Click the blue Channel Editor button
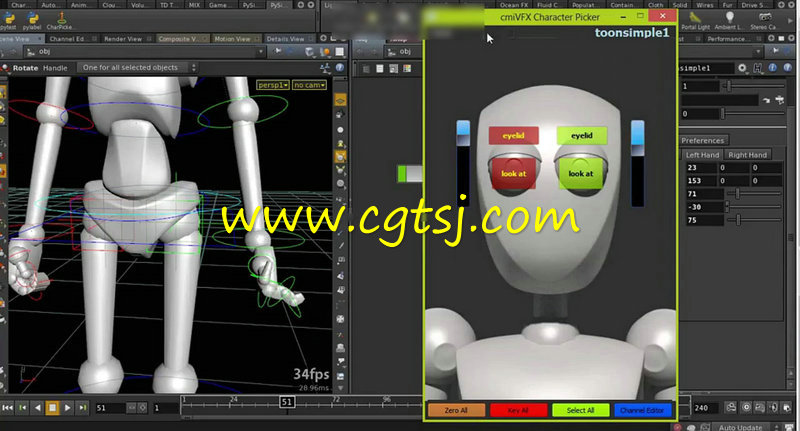This screenshot has height=431, width=800. (642, 410)
